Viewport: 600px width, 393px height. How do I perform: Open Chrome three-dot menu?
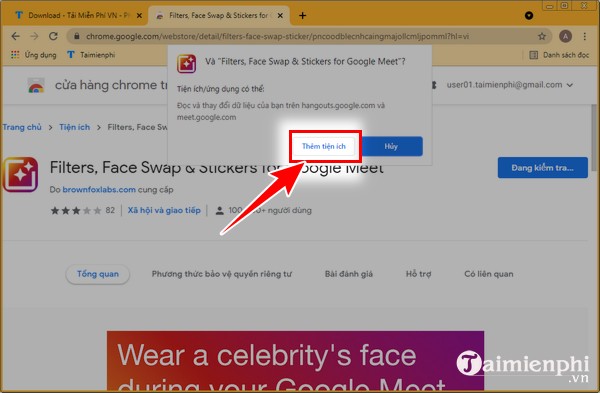point(584,36)
